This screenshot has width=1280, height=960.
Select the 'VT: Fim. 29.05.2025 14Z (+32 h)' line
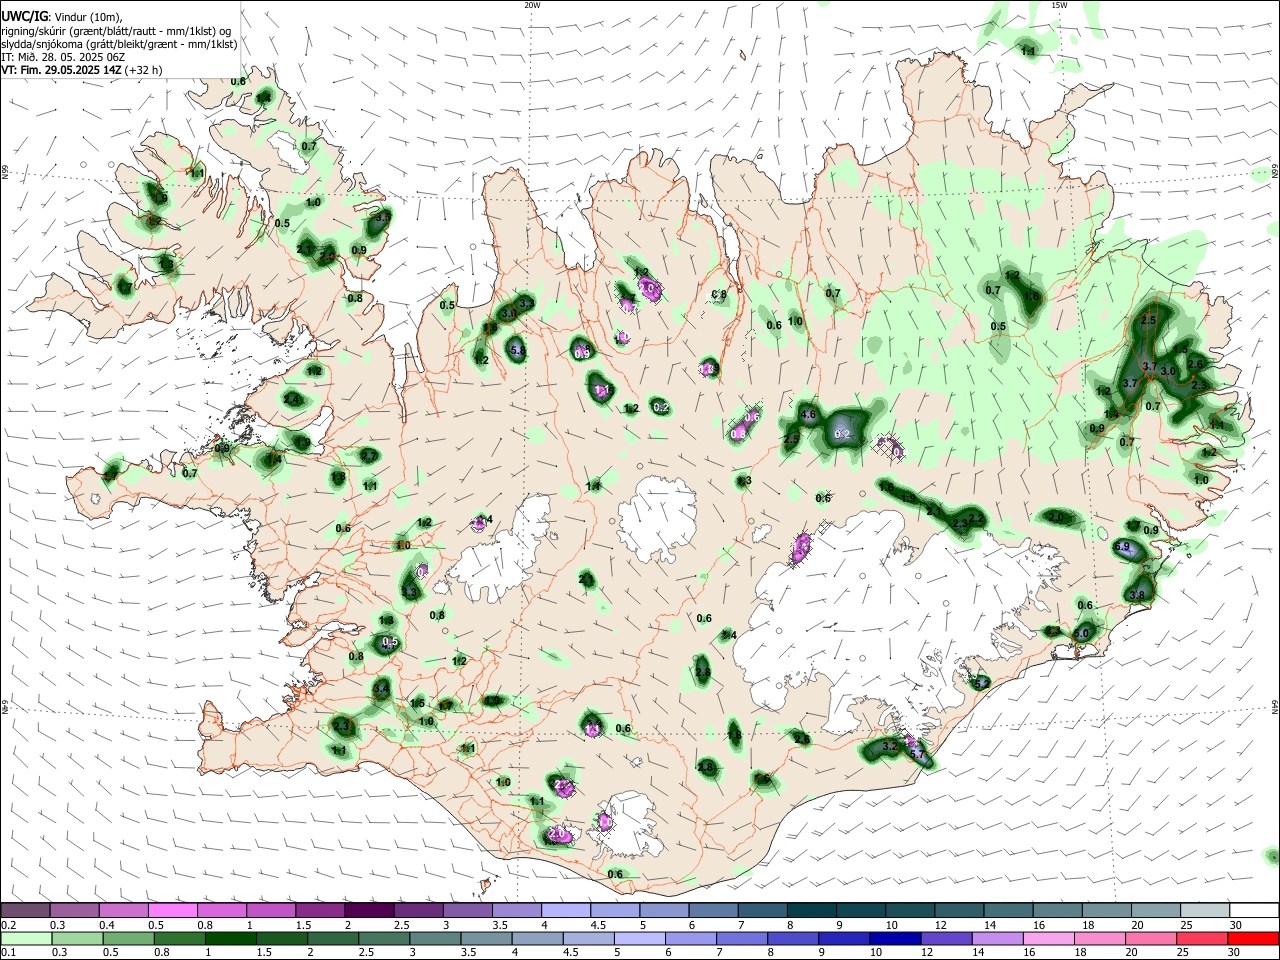(x=82, y=71)
